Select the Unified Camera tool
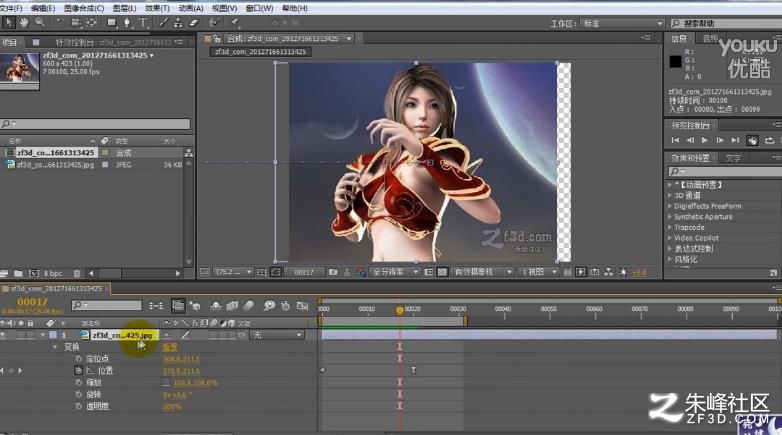This screenshot has width=782, height=435. pos(76,22)
